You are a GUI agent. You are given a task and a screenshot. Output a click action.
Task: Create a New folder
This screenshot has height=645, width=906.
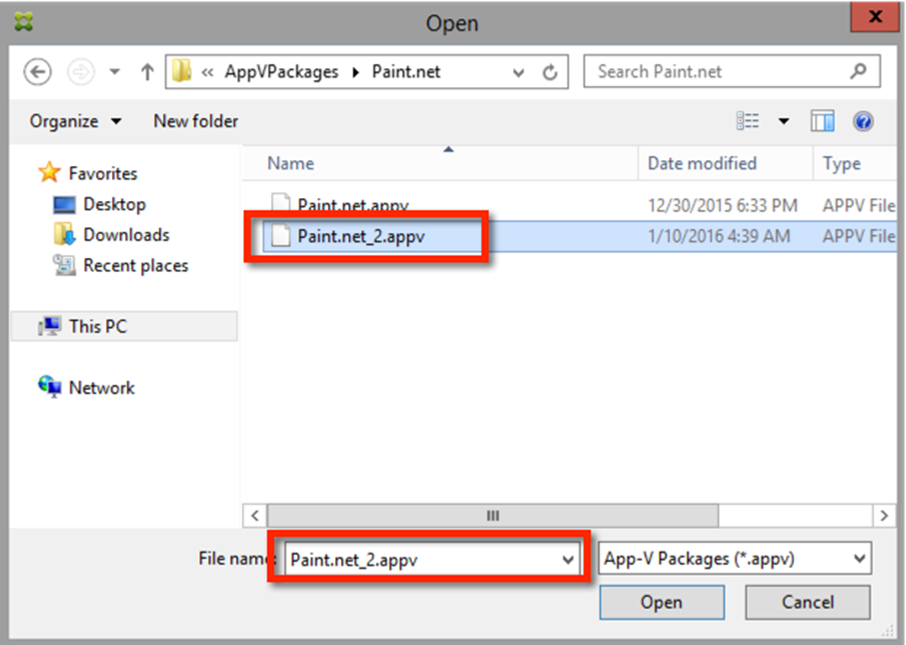pyautogui.click(x=196, y=121)
